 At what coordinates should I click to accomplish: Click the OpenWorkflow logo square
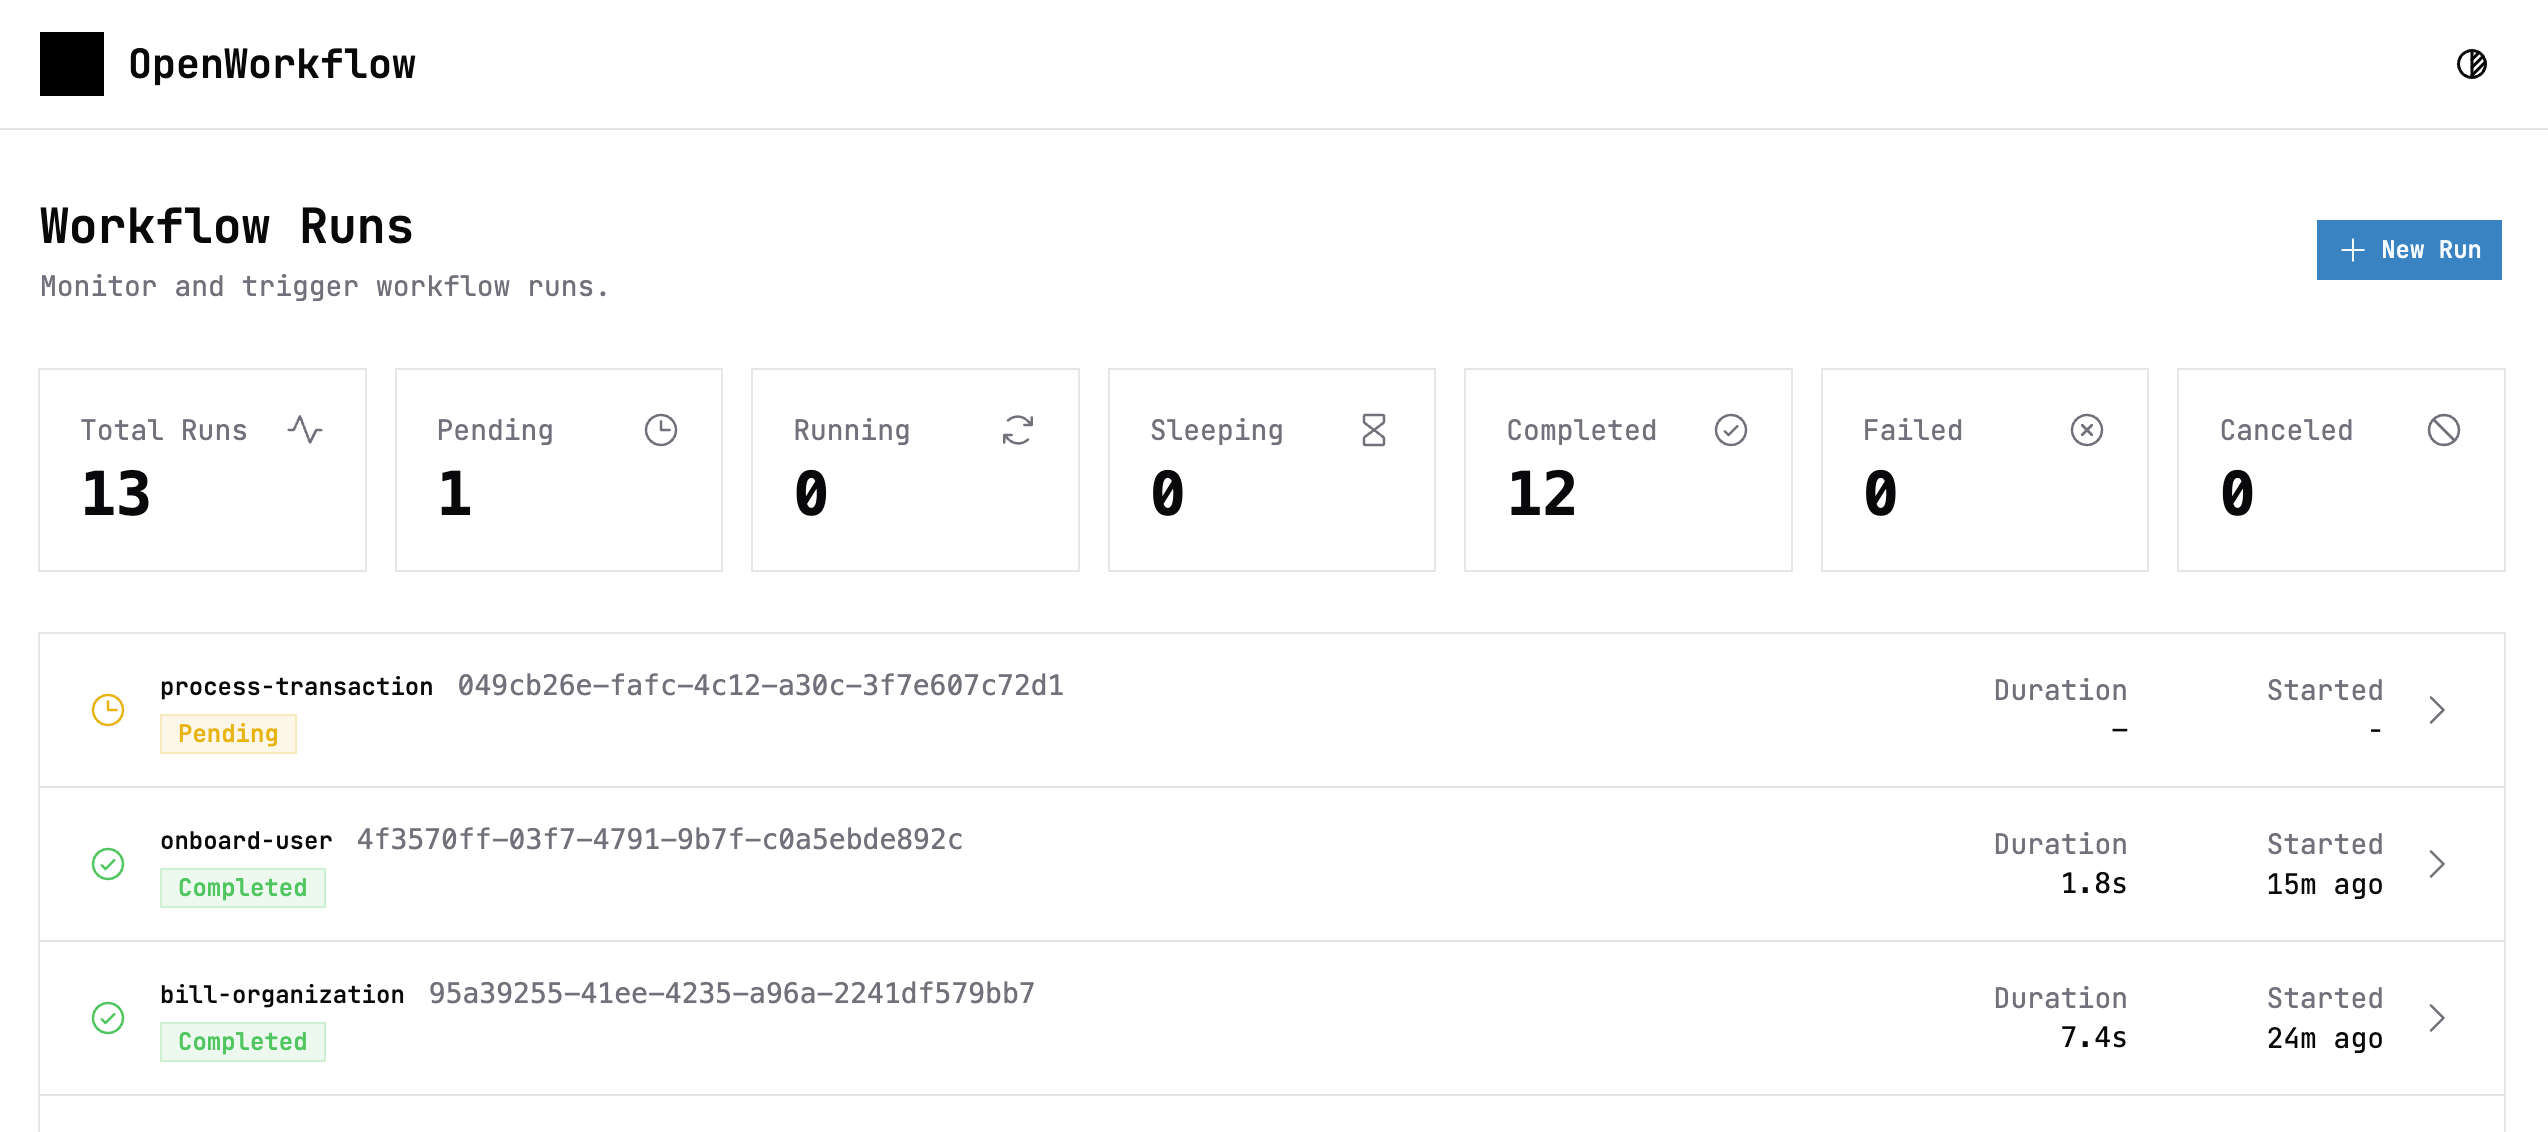[x=71, y=63]
